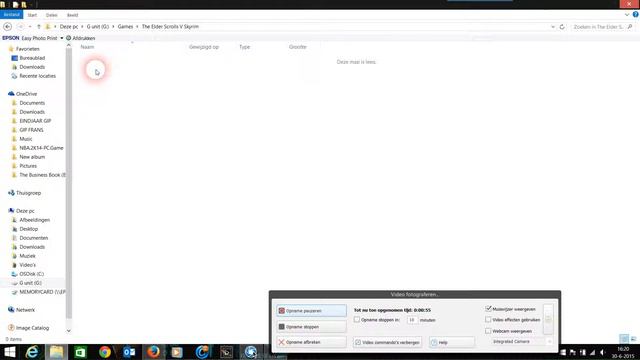The height and width of the screenshot is (360, 640).
Task: Click Video commando's verbergen button
Action: tap(387, 342)
